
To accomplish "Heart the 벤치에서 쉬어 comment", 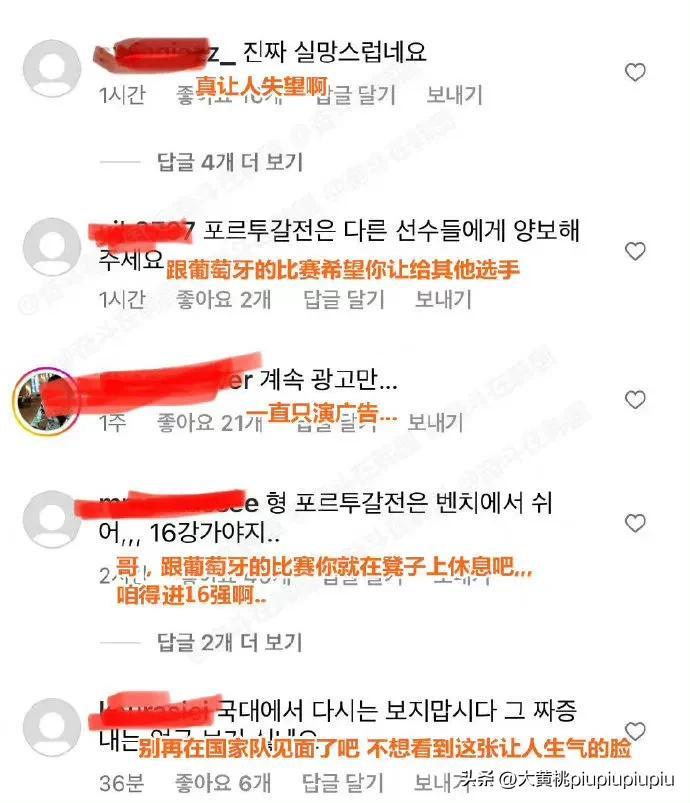I will click(635, 523).
